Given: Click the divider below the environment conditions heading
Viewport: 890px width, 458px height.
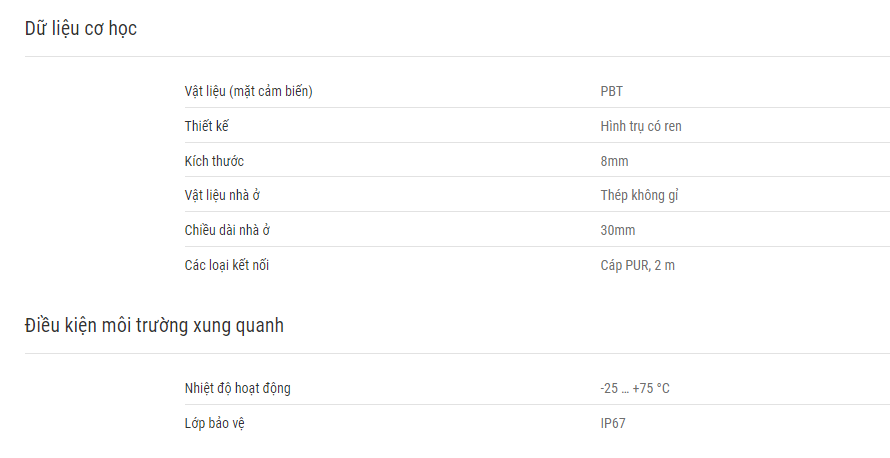Looking at the screenshot, I should point(457,353).
